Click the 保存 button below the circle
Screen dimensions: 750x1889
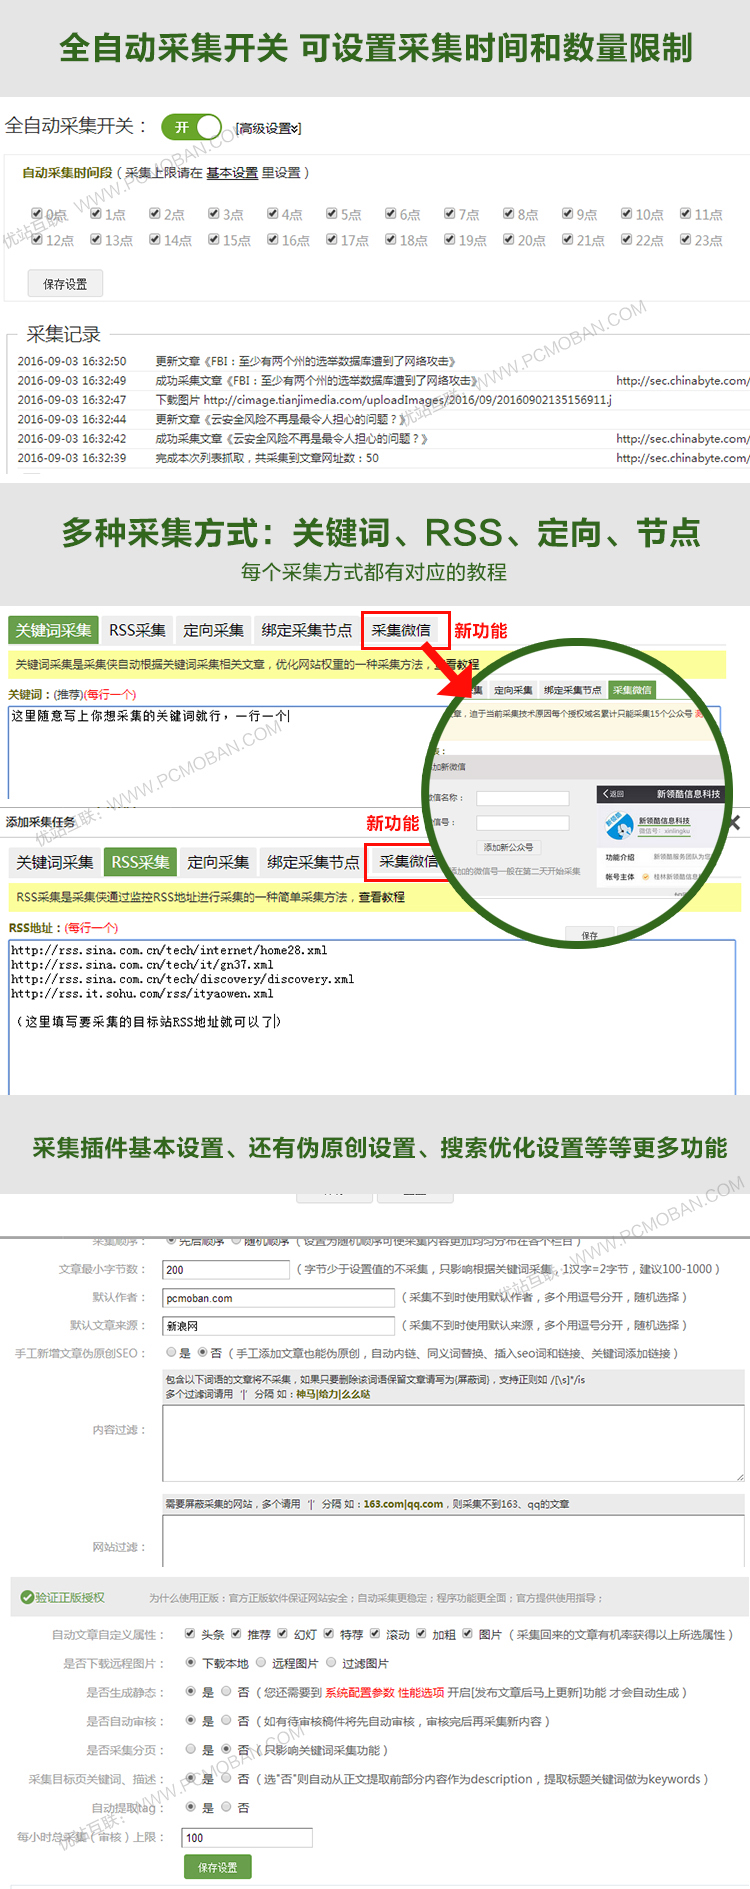click(x=590, y=936)
